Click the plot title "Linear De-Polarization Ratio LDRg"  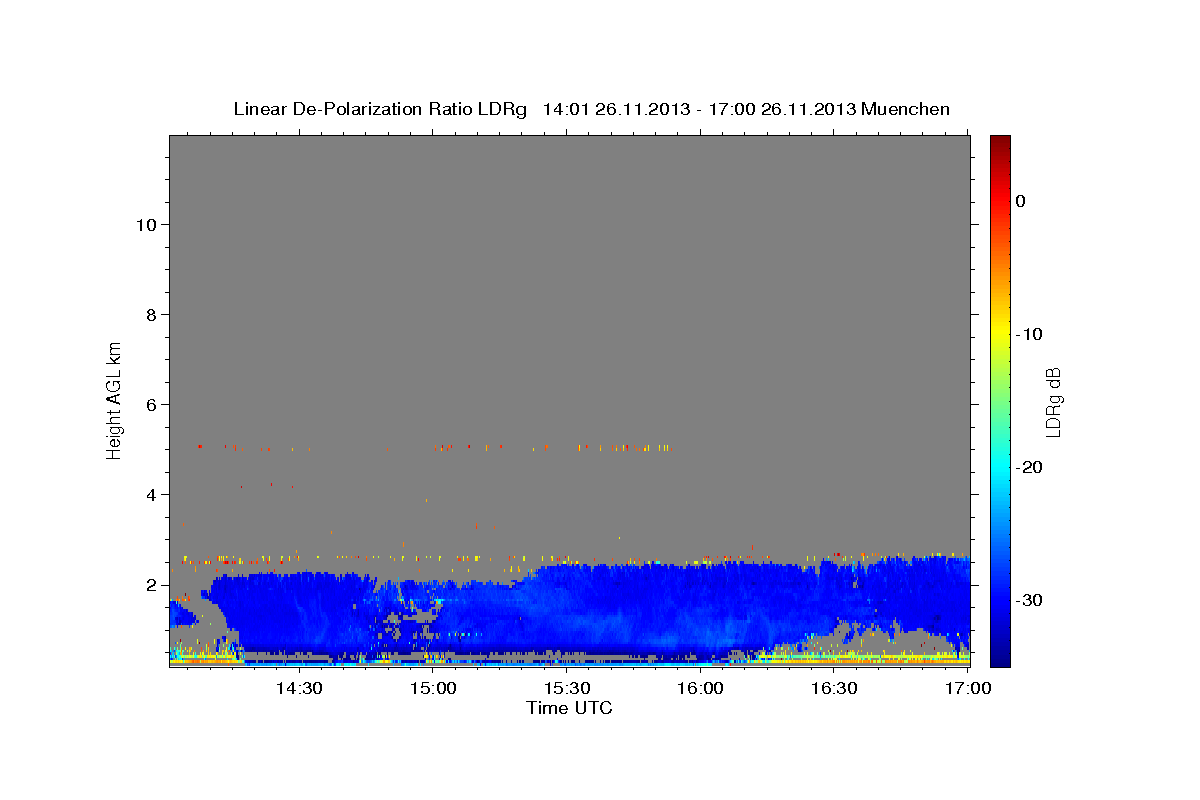pyautogui.click(x=380, y=109)
